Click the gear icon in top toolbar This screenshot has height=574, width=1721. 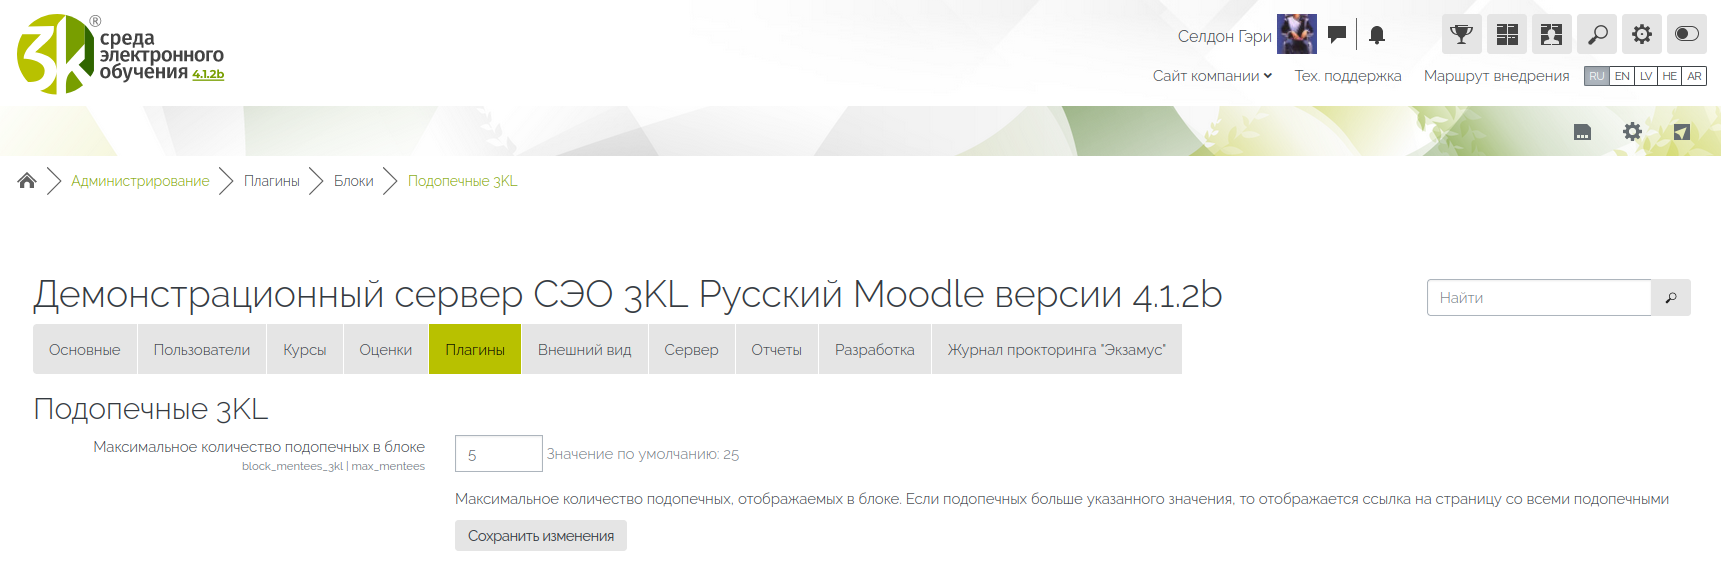point(1642,35)
